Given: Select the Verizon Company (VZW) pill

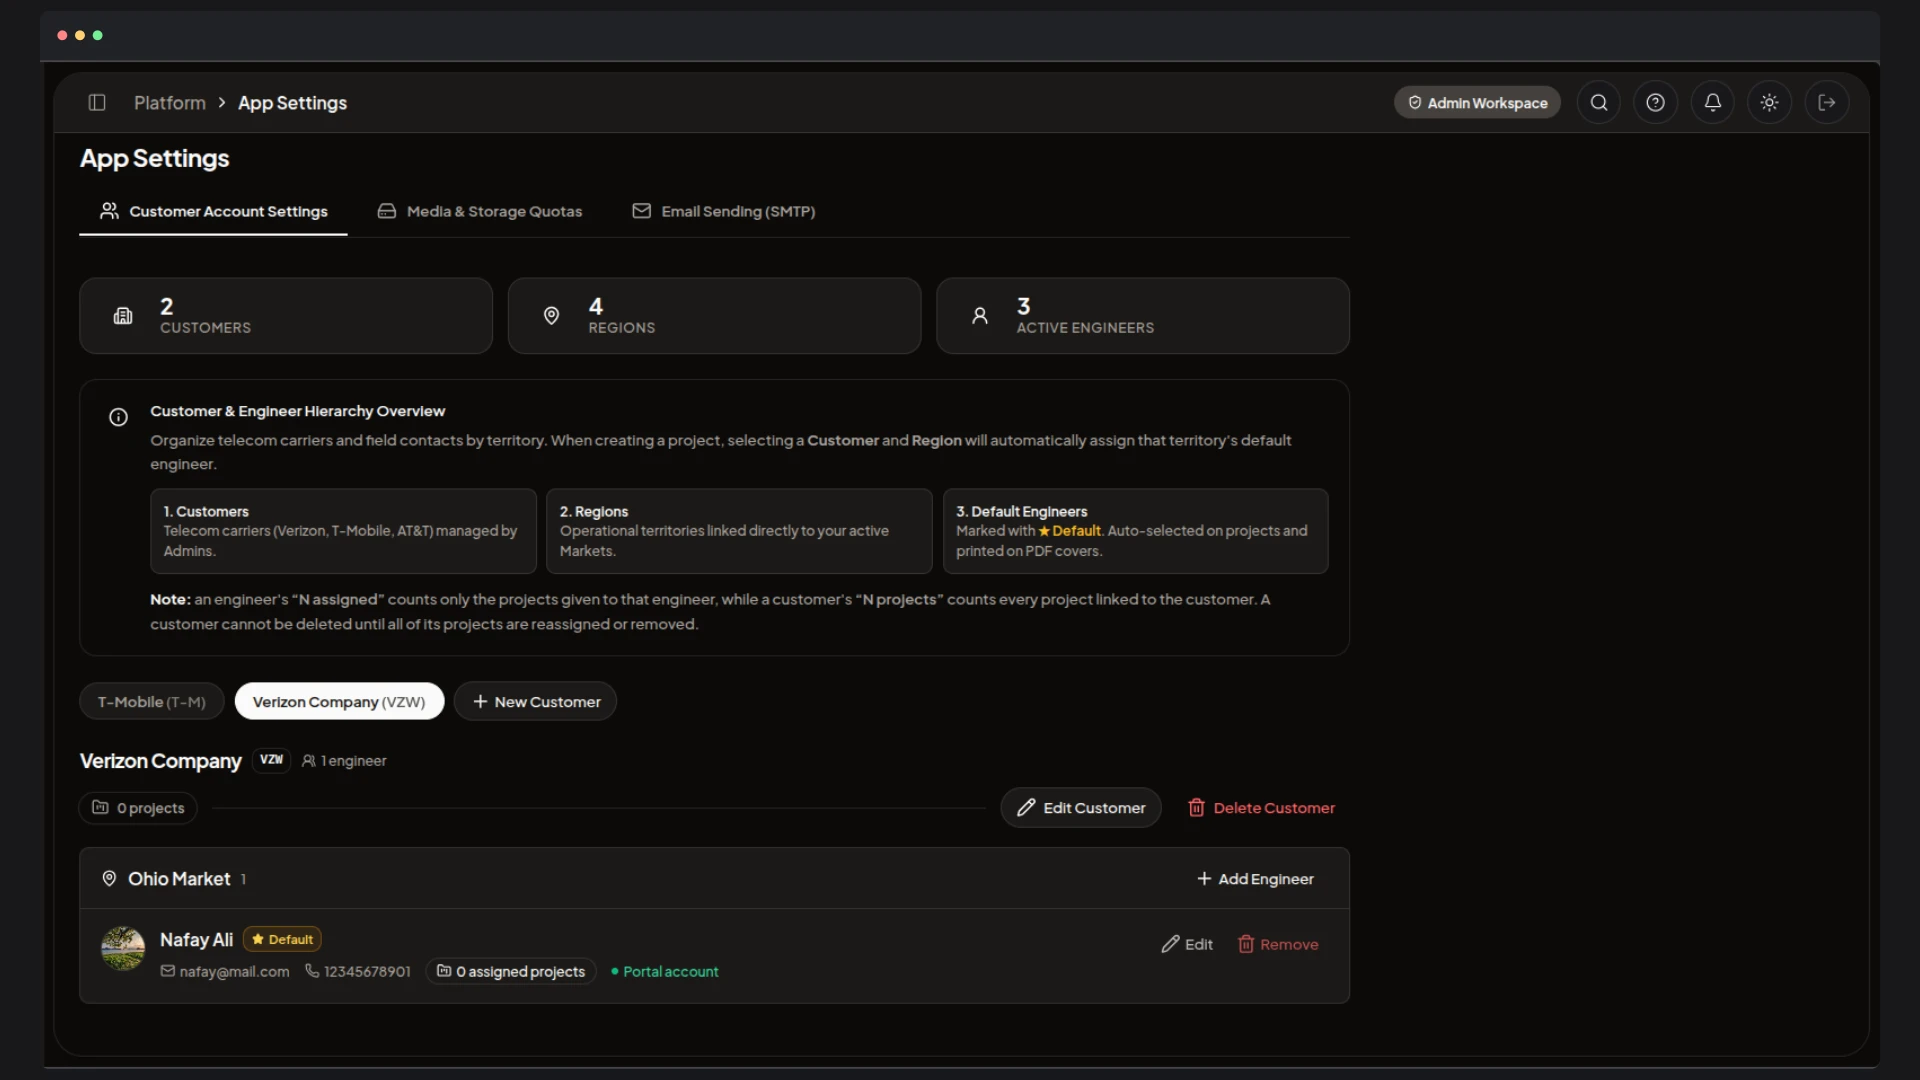Looking at the screenshot, I should coord(339,702).
